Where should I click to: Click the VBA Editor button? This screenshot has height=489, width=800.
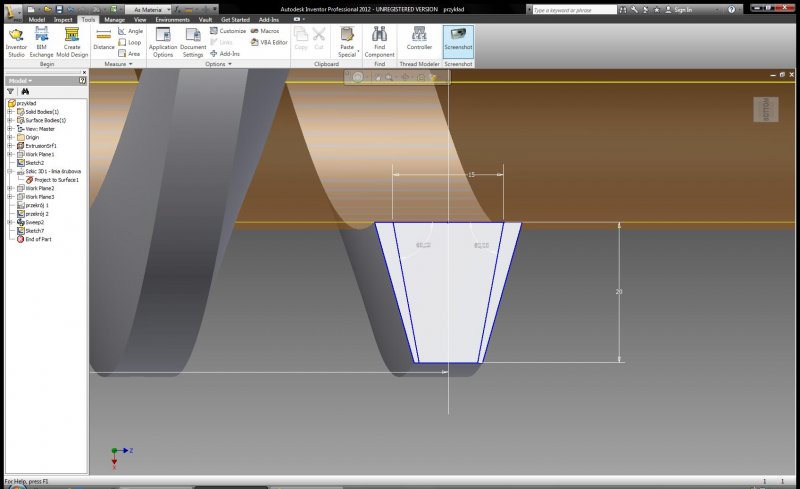[268, 42]
